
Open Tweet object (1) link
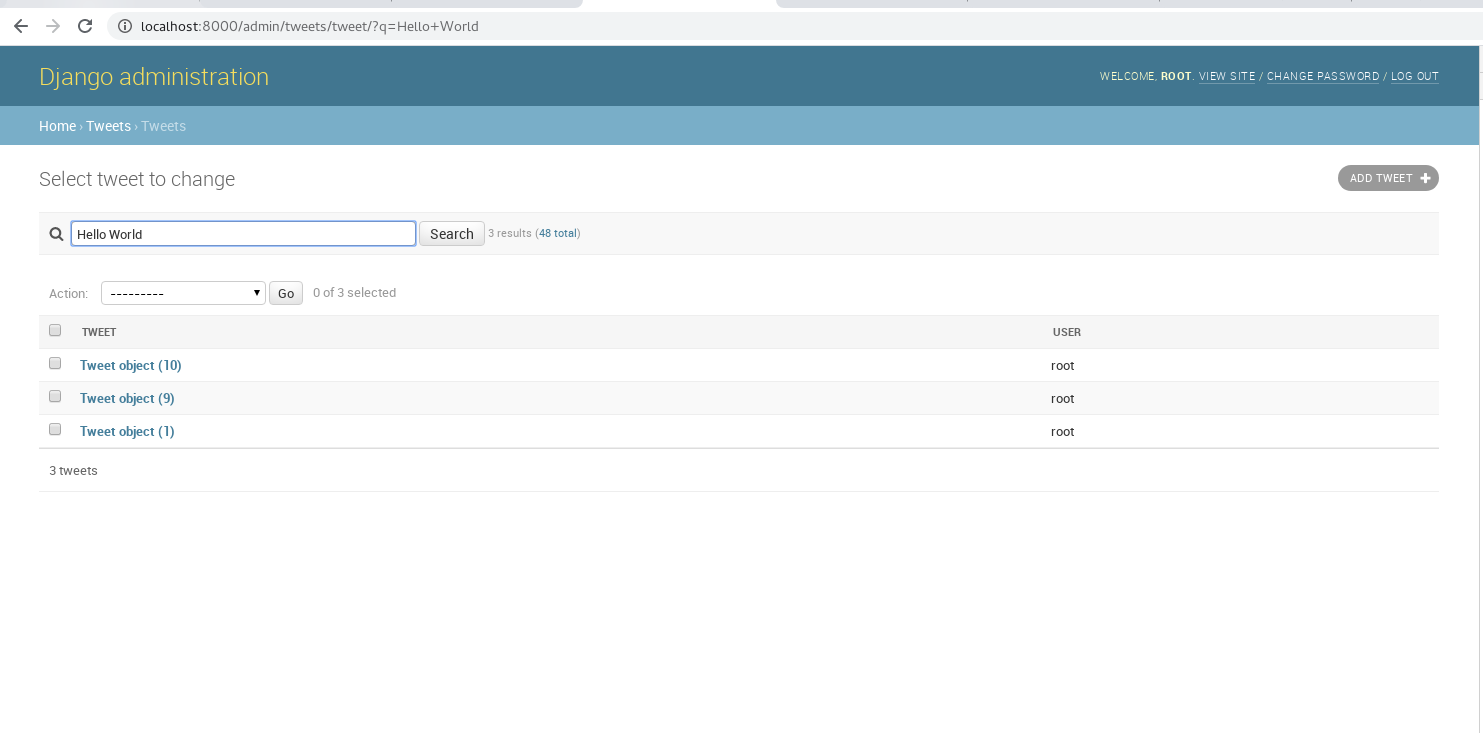pyautogui.click(x=127, y=431)
